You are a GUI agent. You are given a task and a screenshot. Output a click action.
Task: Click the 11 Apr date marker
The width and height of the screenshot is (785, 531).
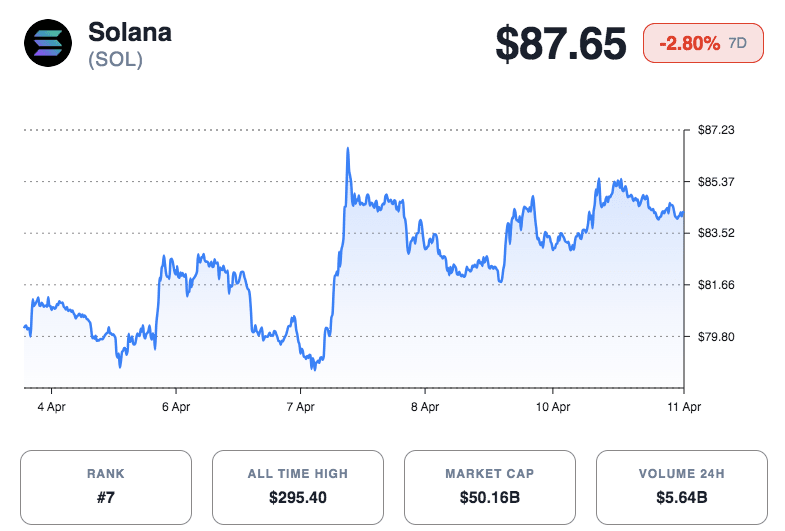[x=683, y=407]
